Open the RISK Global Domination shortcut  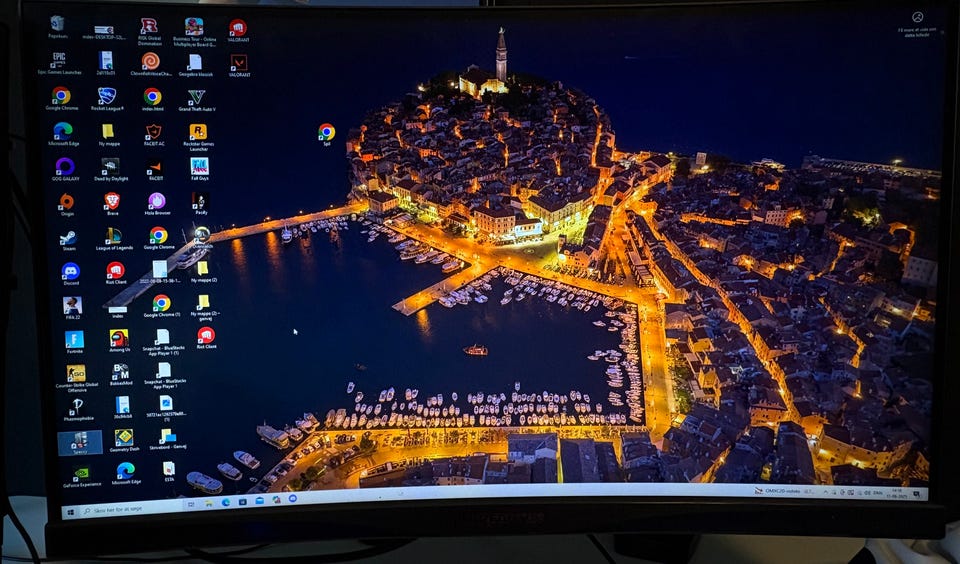coord(149,31)
